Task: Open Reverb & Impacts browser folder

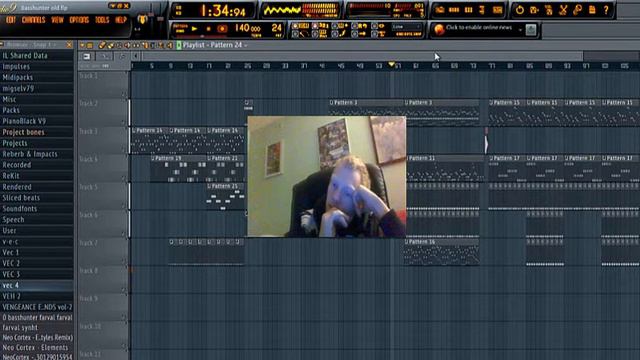Action: [37, 154]
